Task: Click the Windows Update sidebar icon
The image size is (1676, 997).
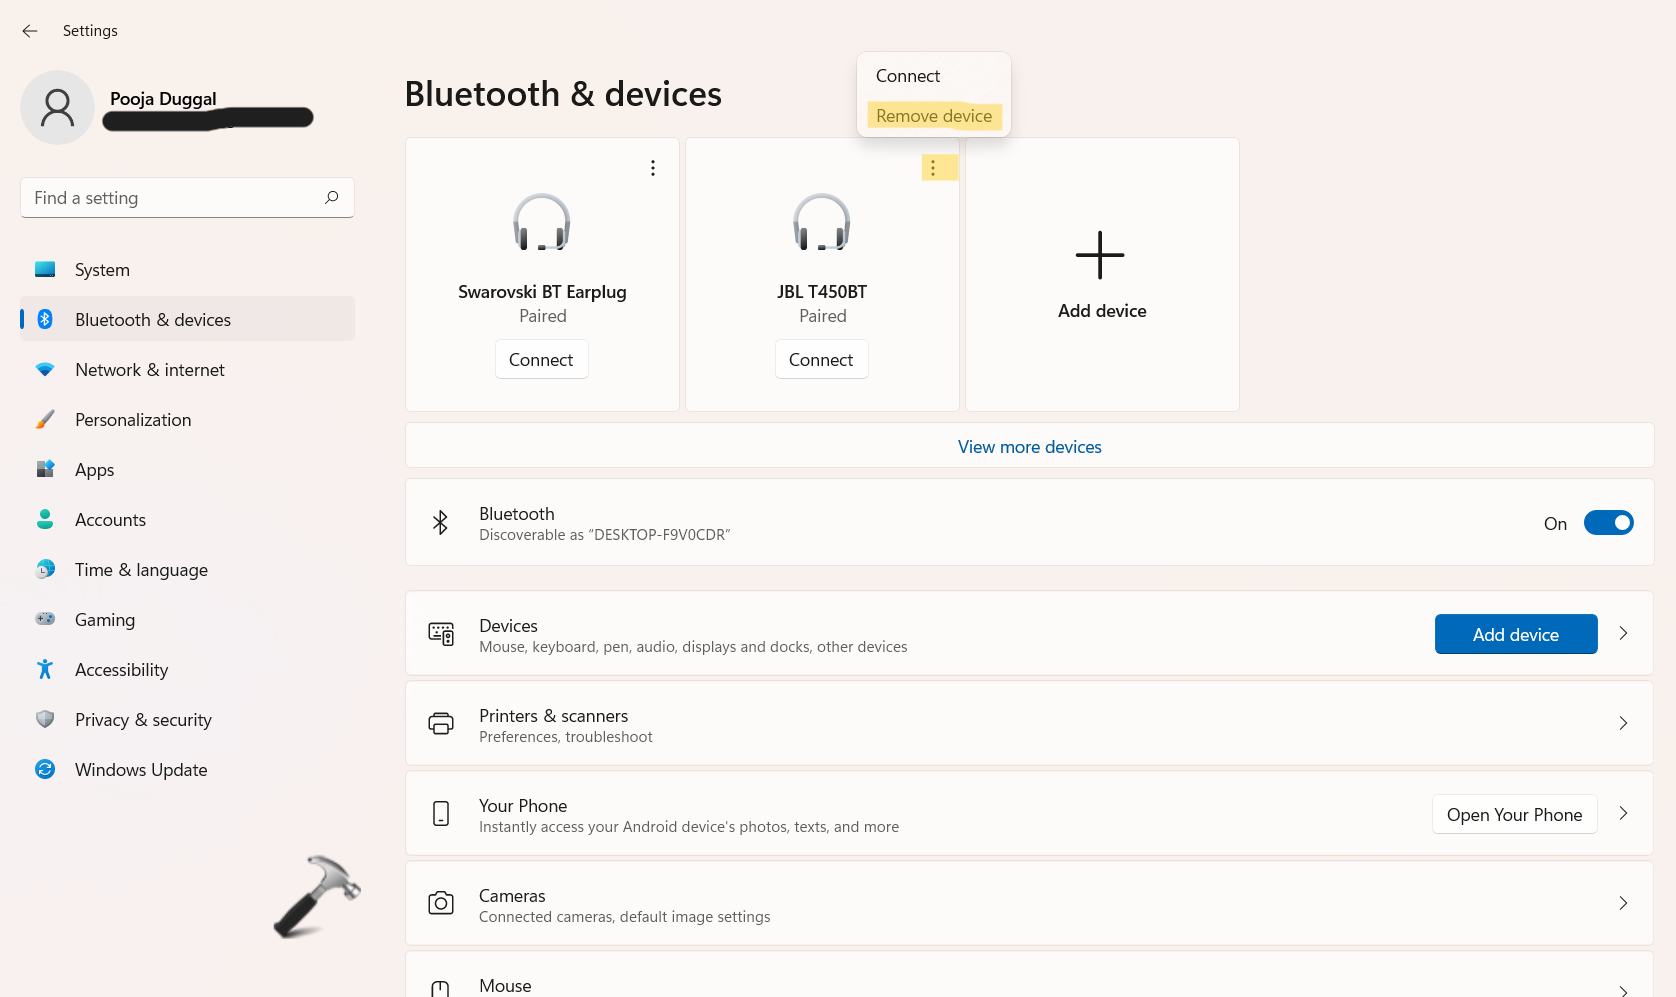Action: pyautogui.click(x=45, y=769)
